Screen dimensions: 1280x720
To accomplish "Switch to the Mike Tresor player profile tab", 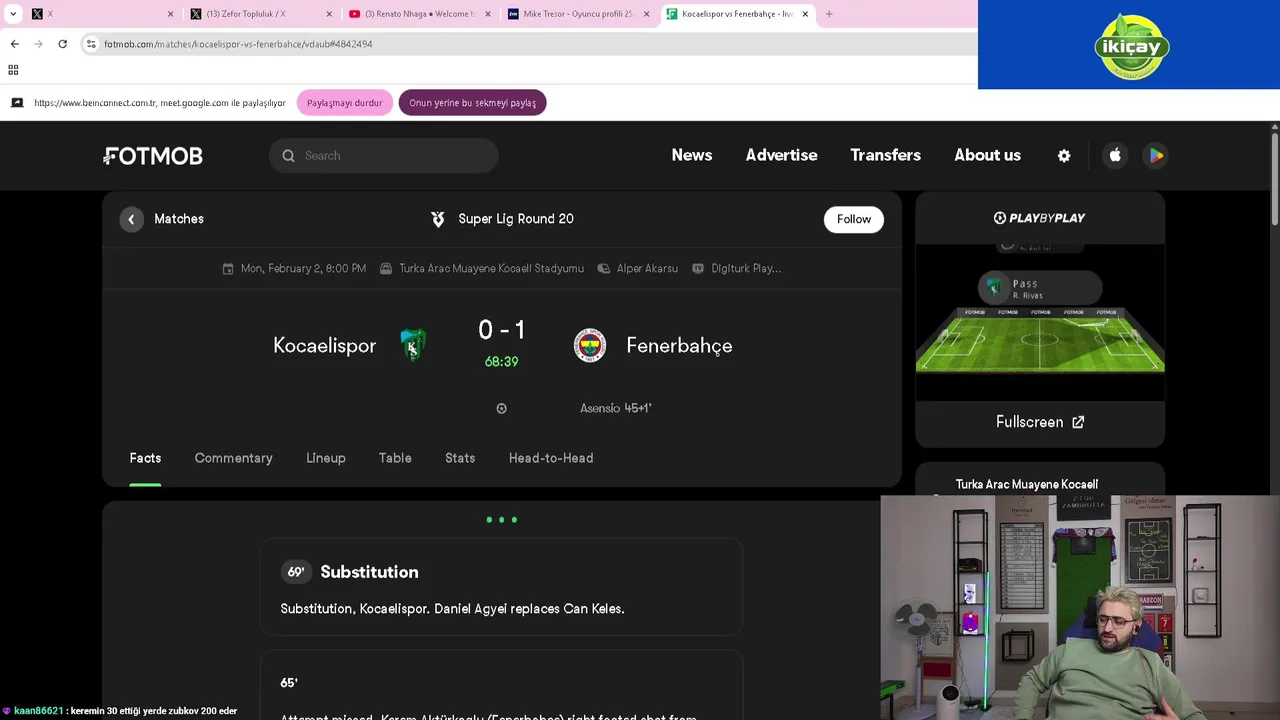I will (x=578, y=14).
